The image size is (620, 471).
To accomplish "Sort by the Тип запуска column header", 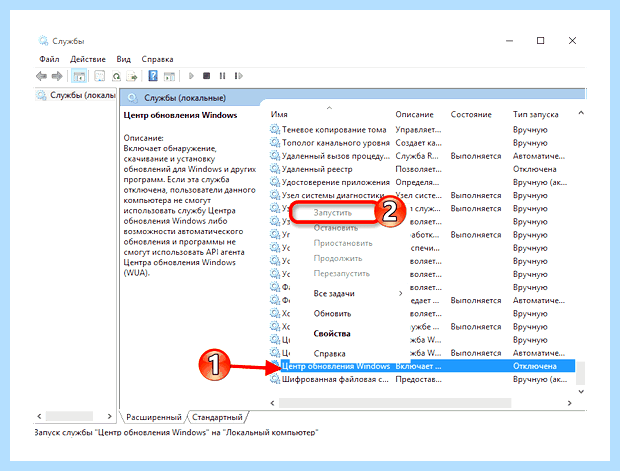I will click(x=536, y=114).
